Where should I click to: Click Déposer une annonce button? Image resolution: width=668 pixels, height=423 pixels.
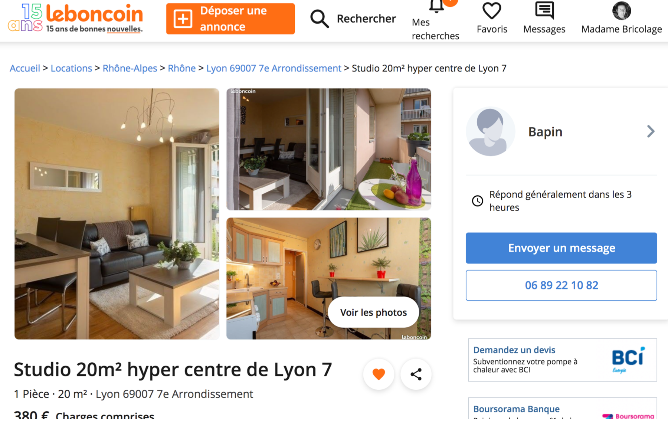tap(230, 19)
